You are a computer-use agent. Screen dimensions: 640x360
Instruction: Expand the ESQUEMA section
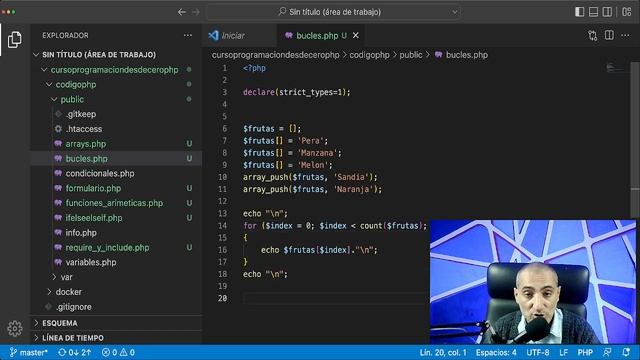coord(60,323)
